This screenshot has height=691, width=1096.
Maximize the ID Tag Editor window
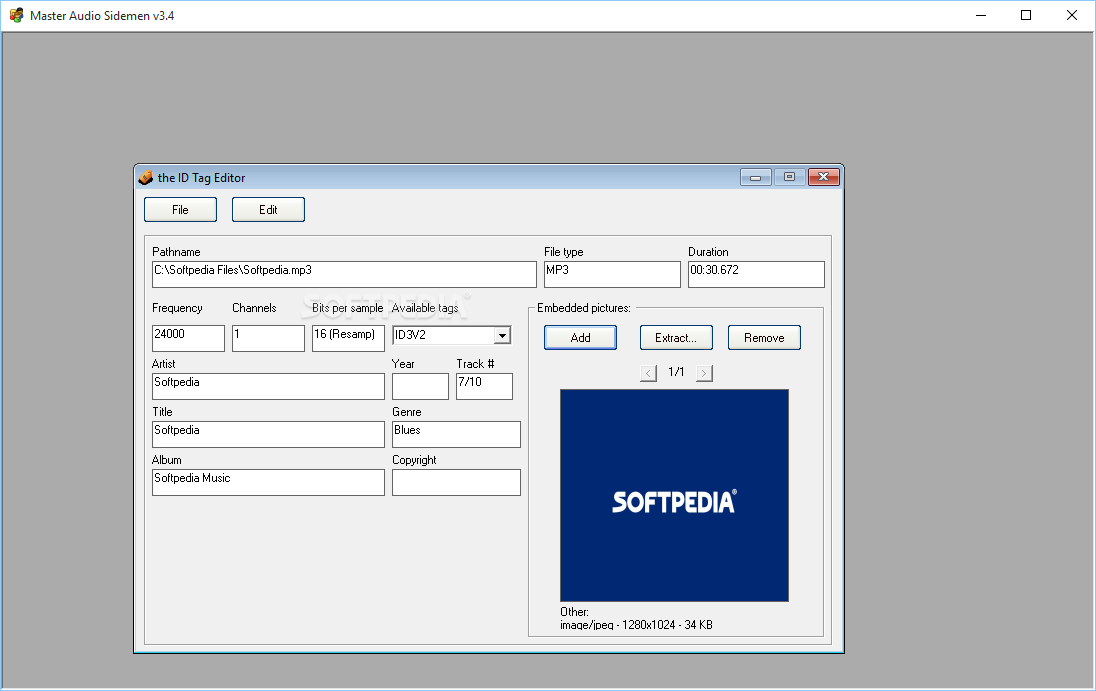[789, 177]
